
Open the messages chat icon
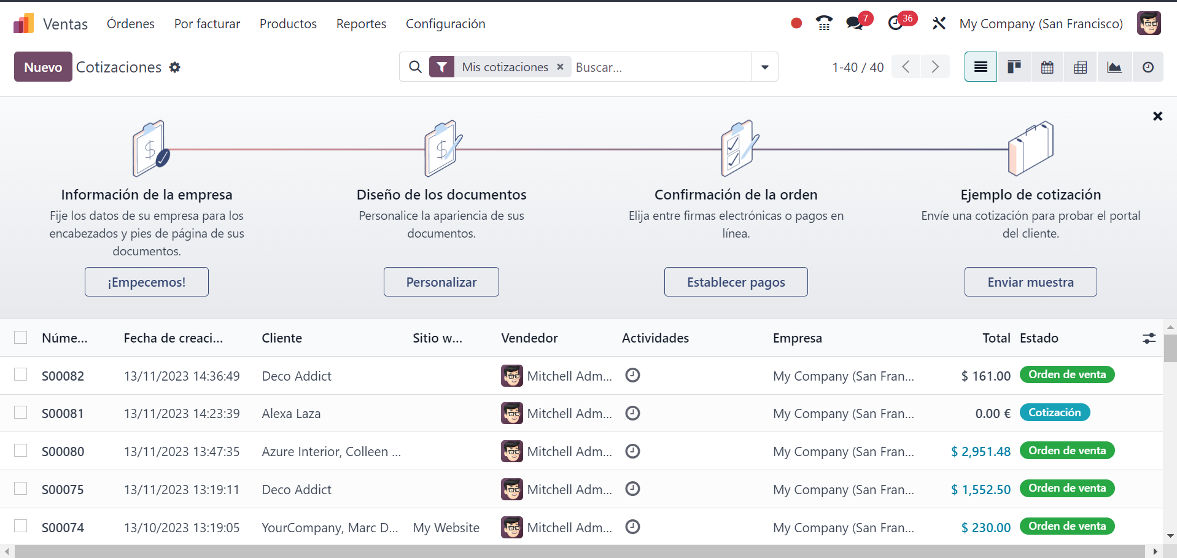click(x=855, y=23)
